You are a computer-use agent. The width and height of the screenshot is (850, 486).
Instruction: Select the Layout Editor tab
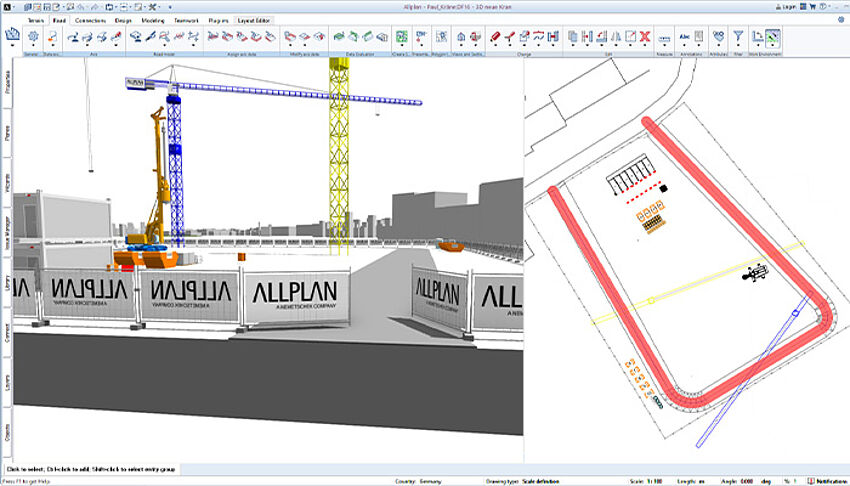coord(254,19)
